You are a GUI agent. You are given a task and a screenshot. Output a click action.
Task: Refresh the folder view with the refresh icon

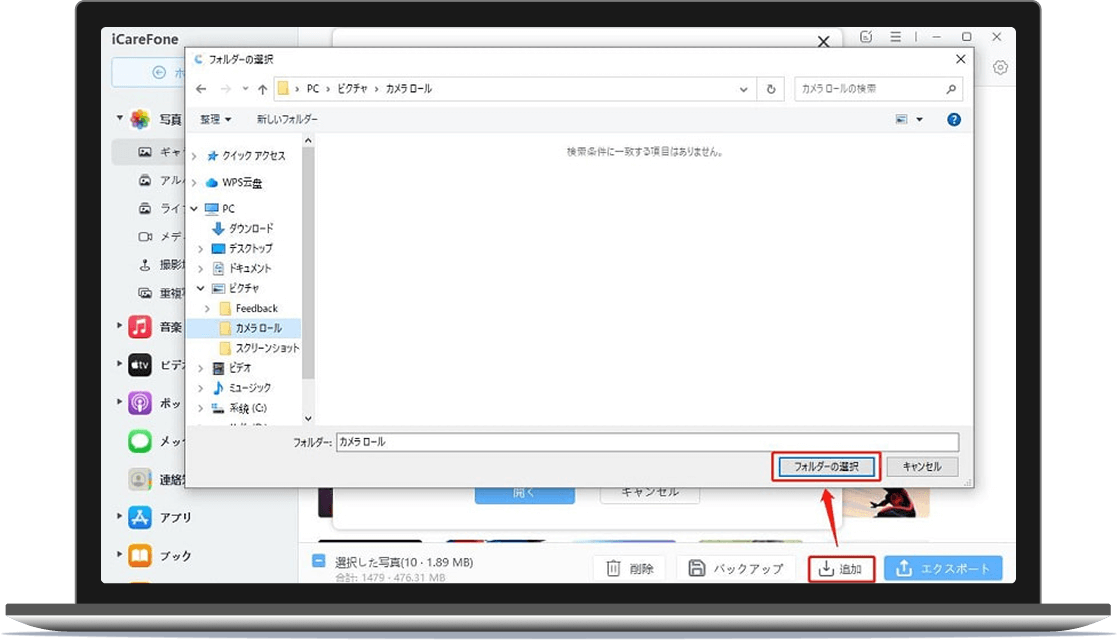pos(770,88)
